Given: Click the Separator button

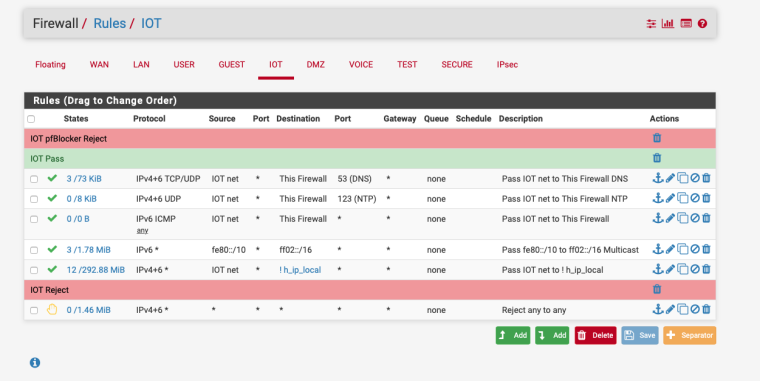Looking at the screenshot, I should tap(690, 335).
